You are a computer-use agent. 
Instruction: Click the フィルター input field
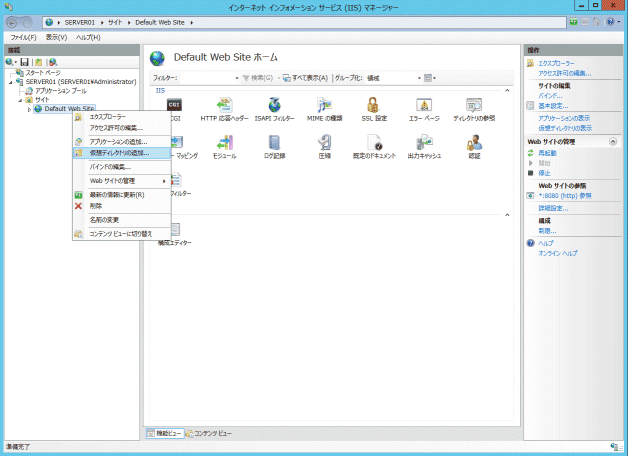click(206, 78)
